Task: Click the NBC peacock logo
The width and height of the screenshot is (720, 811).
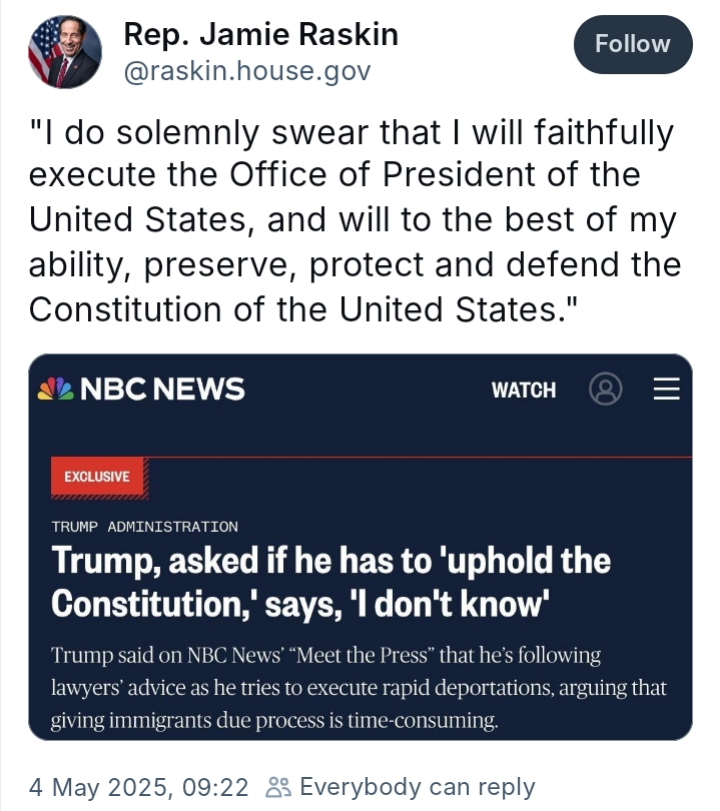Action: [x=55, y=389]
